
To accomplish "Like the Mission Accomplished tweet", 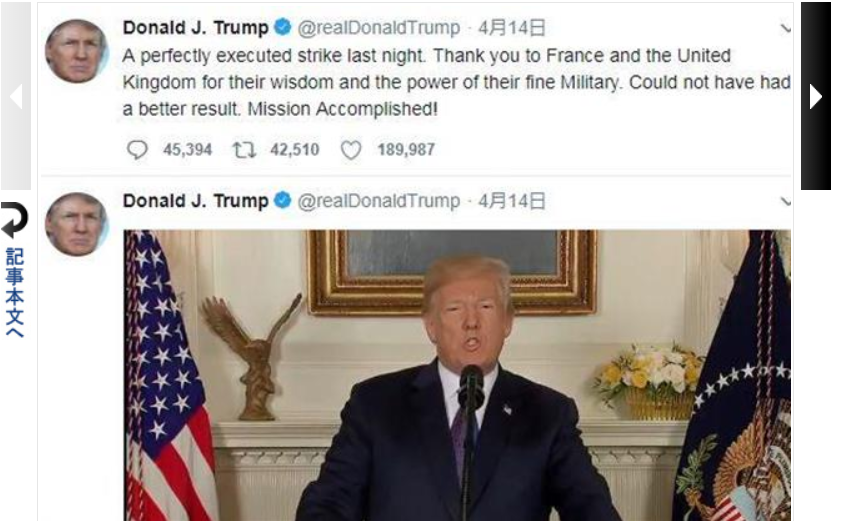I will pyautogui.click(x=351, y=150).
